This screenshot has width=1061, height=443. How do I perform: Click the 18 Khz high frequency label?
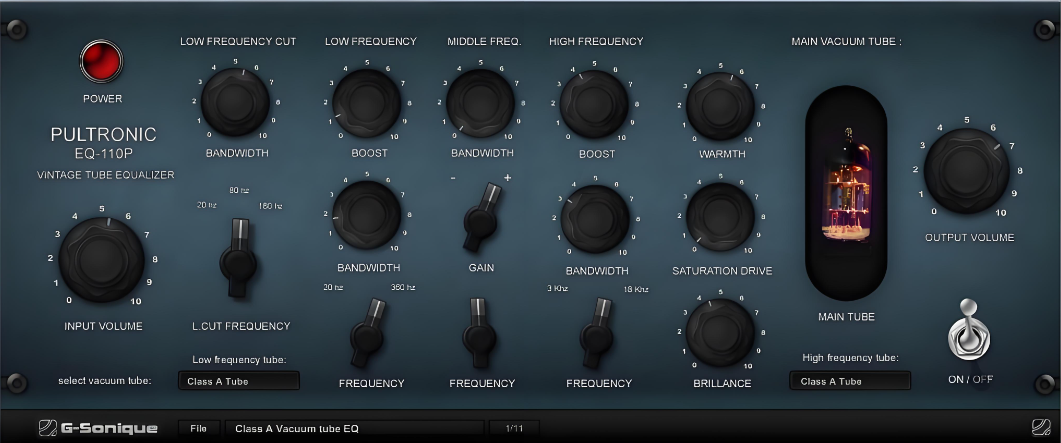[636, 289]
